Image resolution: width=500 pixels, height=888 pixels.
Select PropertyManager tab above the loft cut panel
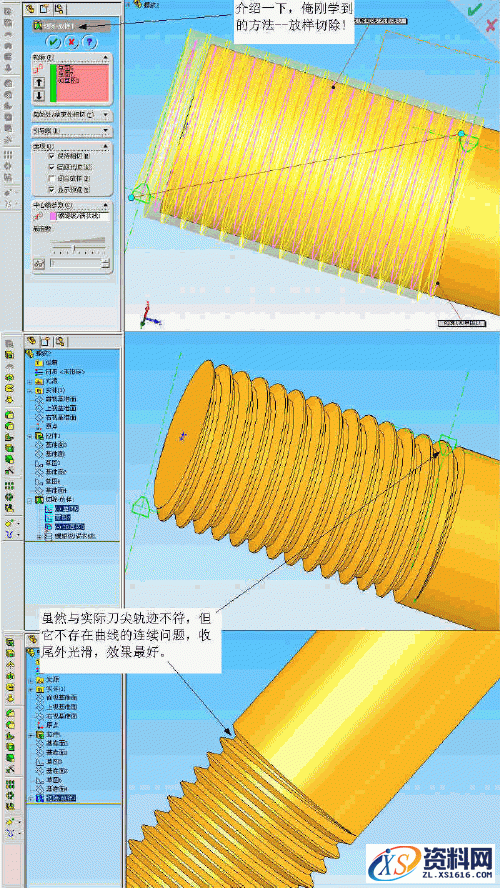(x=45, y=8)
